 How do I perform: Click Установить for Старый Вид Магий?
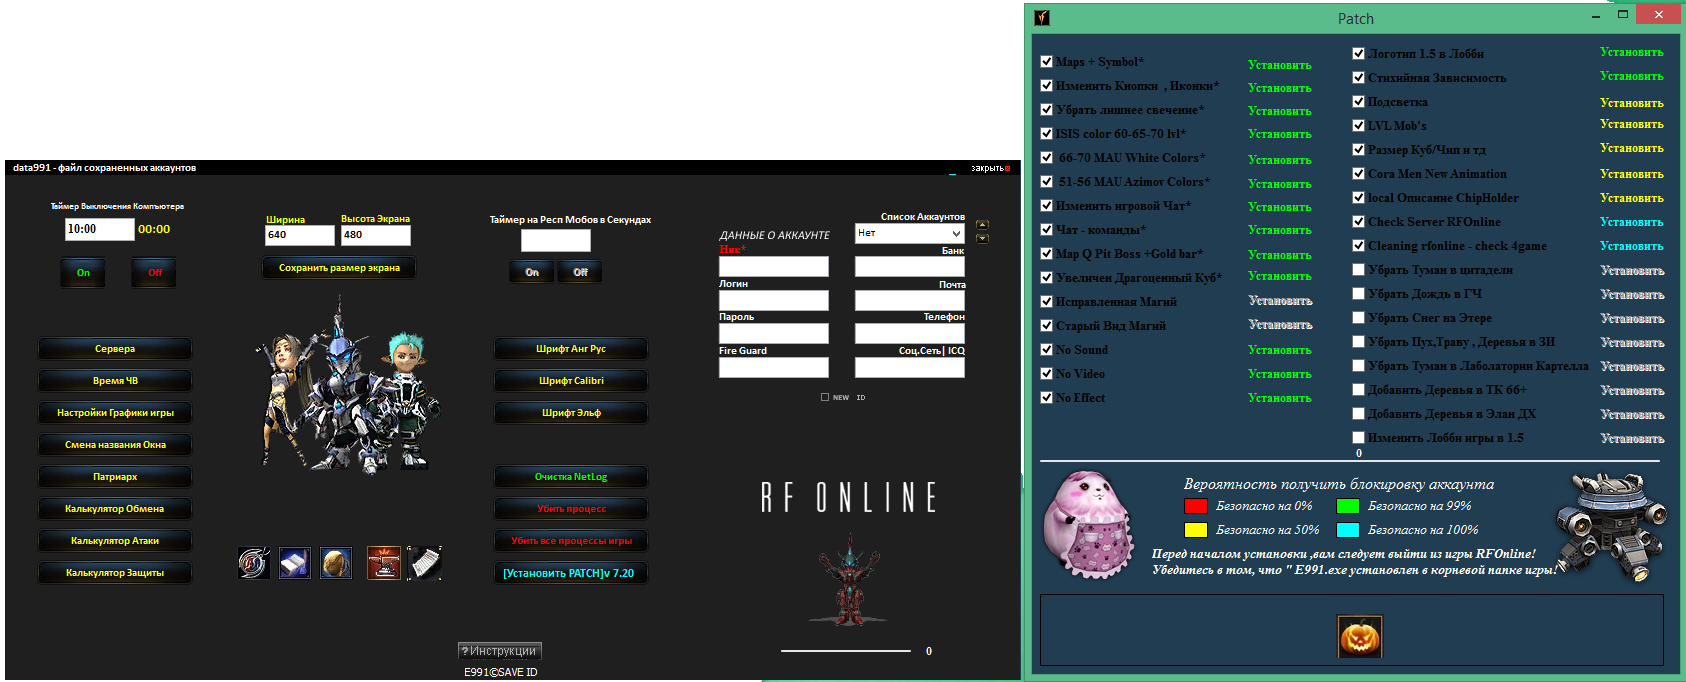[1280, 325]
